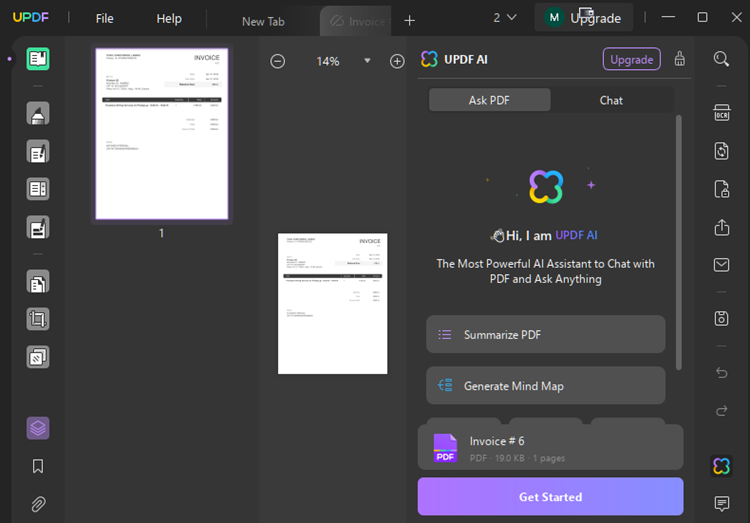Screen dimensions: 750x523
Task: Select the Invoice document tab
Action: coord(355,22)
